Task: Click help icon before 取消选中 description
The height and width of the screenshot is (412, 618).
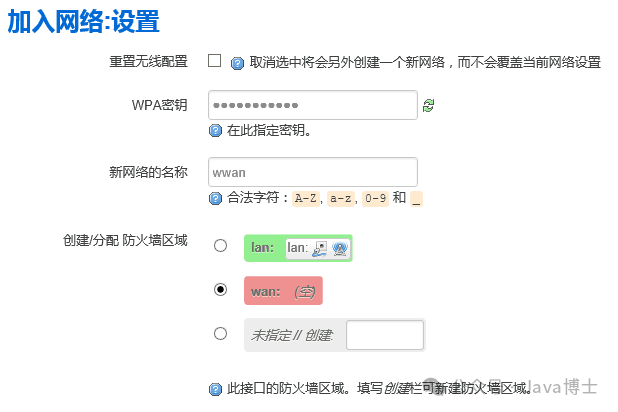Action: point(238,62)
